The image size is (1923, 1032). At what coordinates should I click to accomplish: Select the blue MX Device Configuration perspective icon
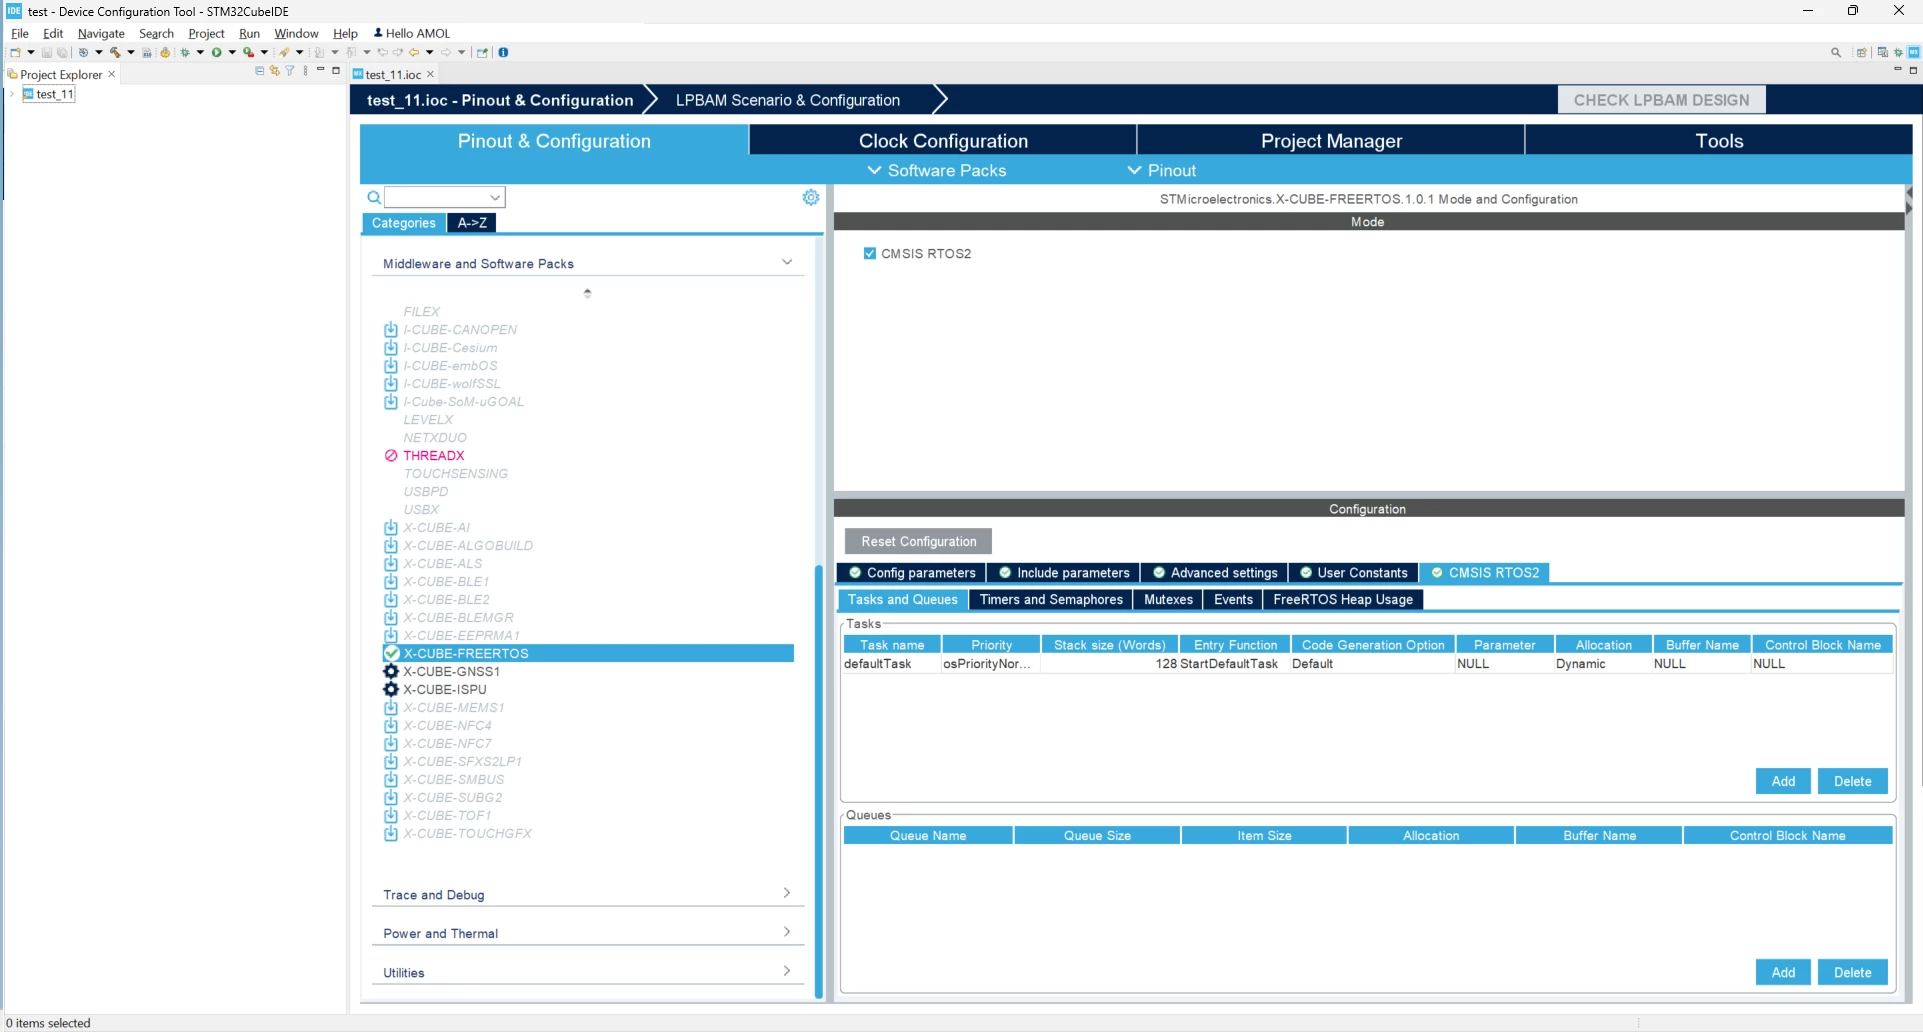[x=1913, y=53]
